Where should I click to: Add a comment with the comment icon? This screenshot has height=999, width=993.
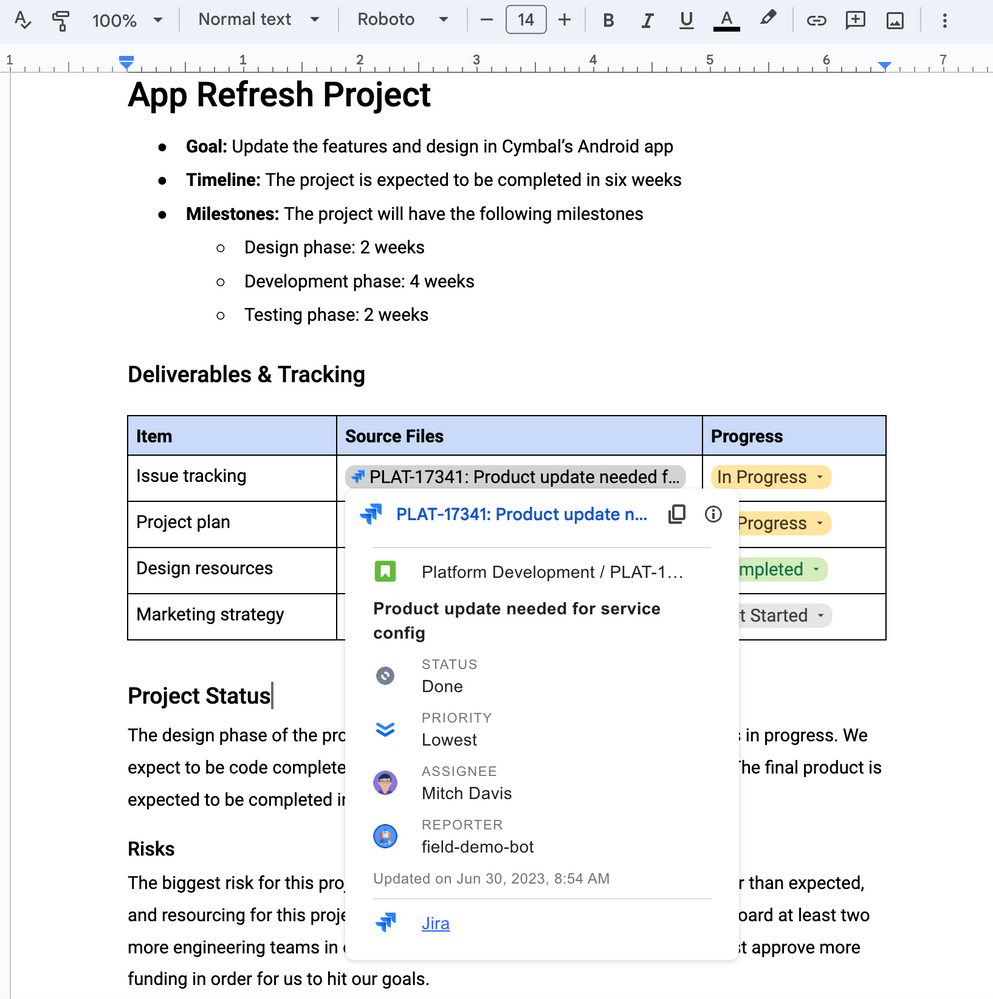pos(855,20)
